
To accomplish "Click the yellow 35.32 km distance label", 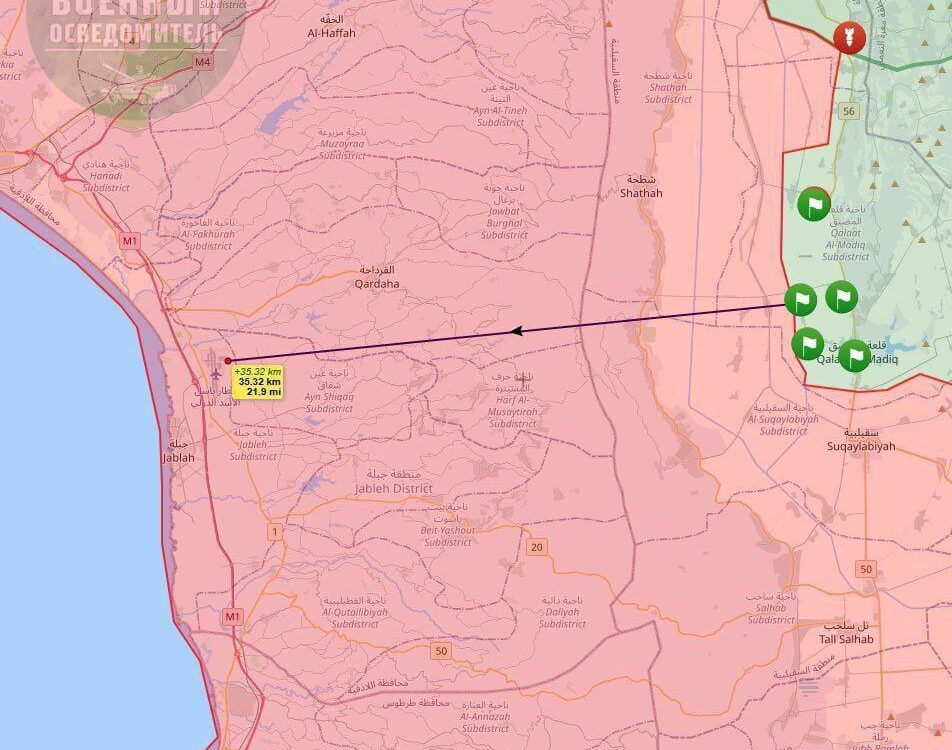I will pyautogui.click(x=257, y=381).
